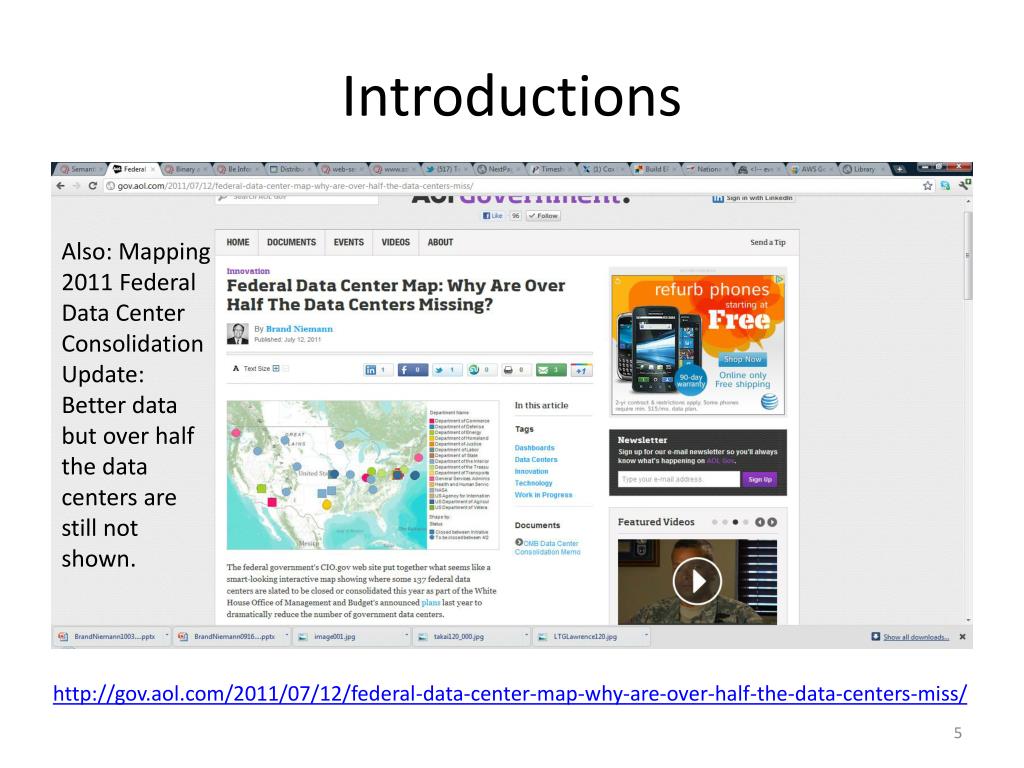Bookmark the page with the star icon

pos(927,186)
